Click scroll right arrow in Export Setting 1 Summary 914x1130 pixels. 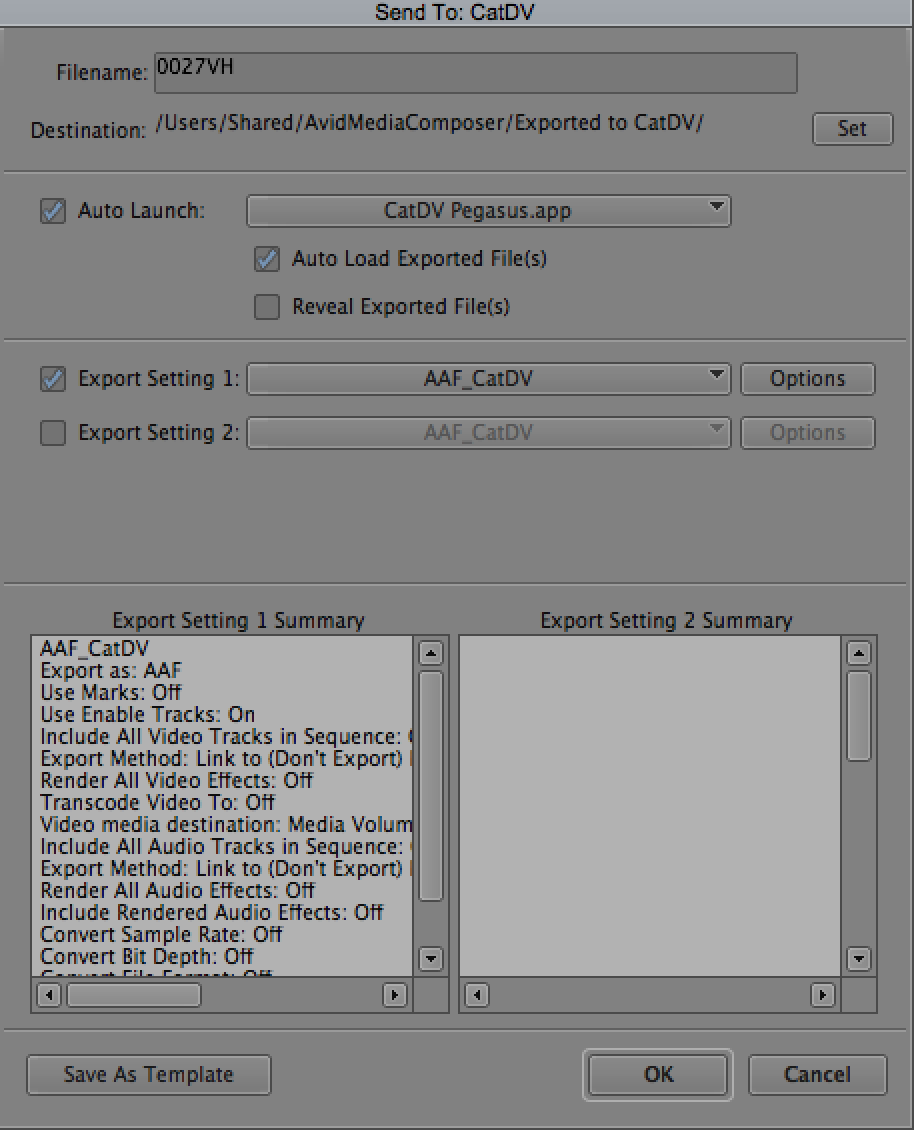click(x=394, y=995)
